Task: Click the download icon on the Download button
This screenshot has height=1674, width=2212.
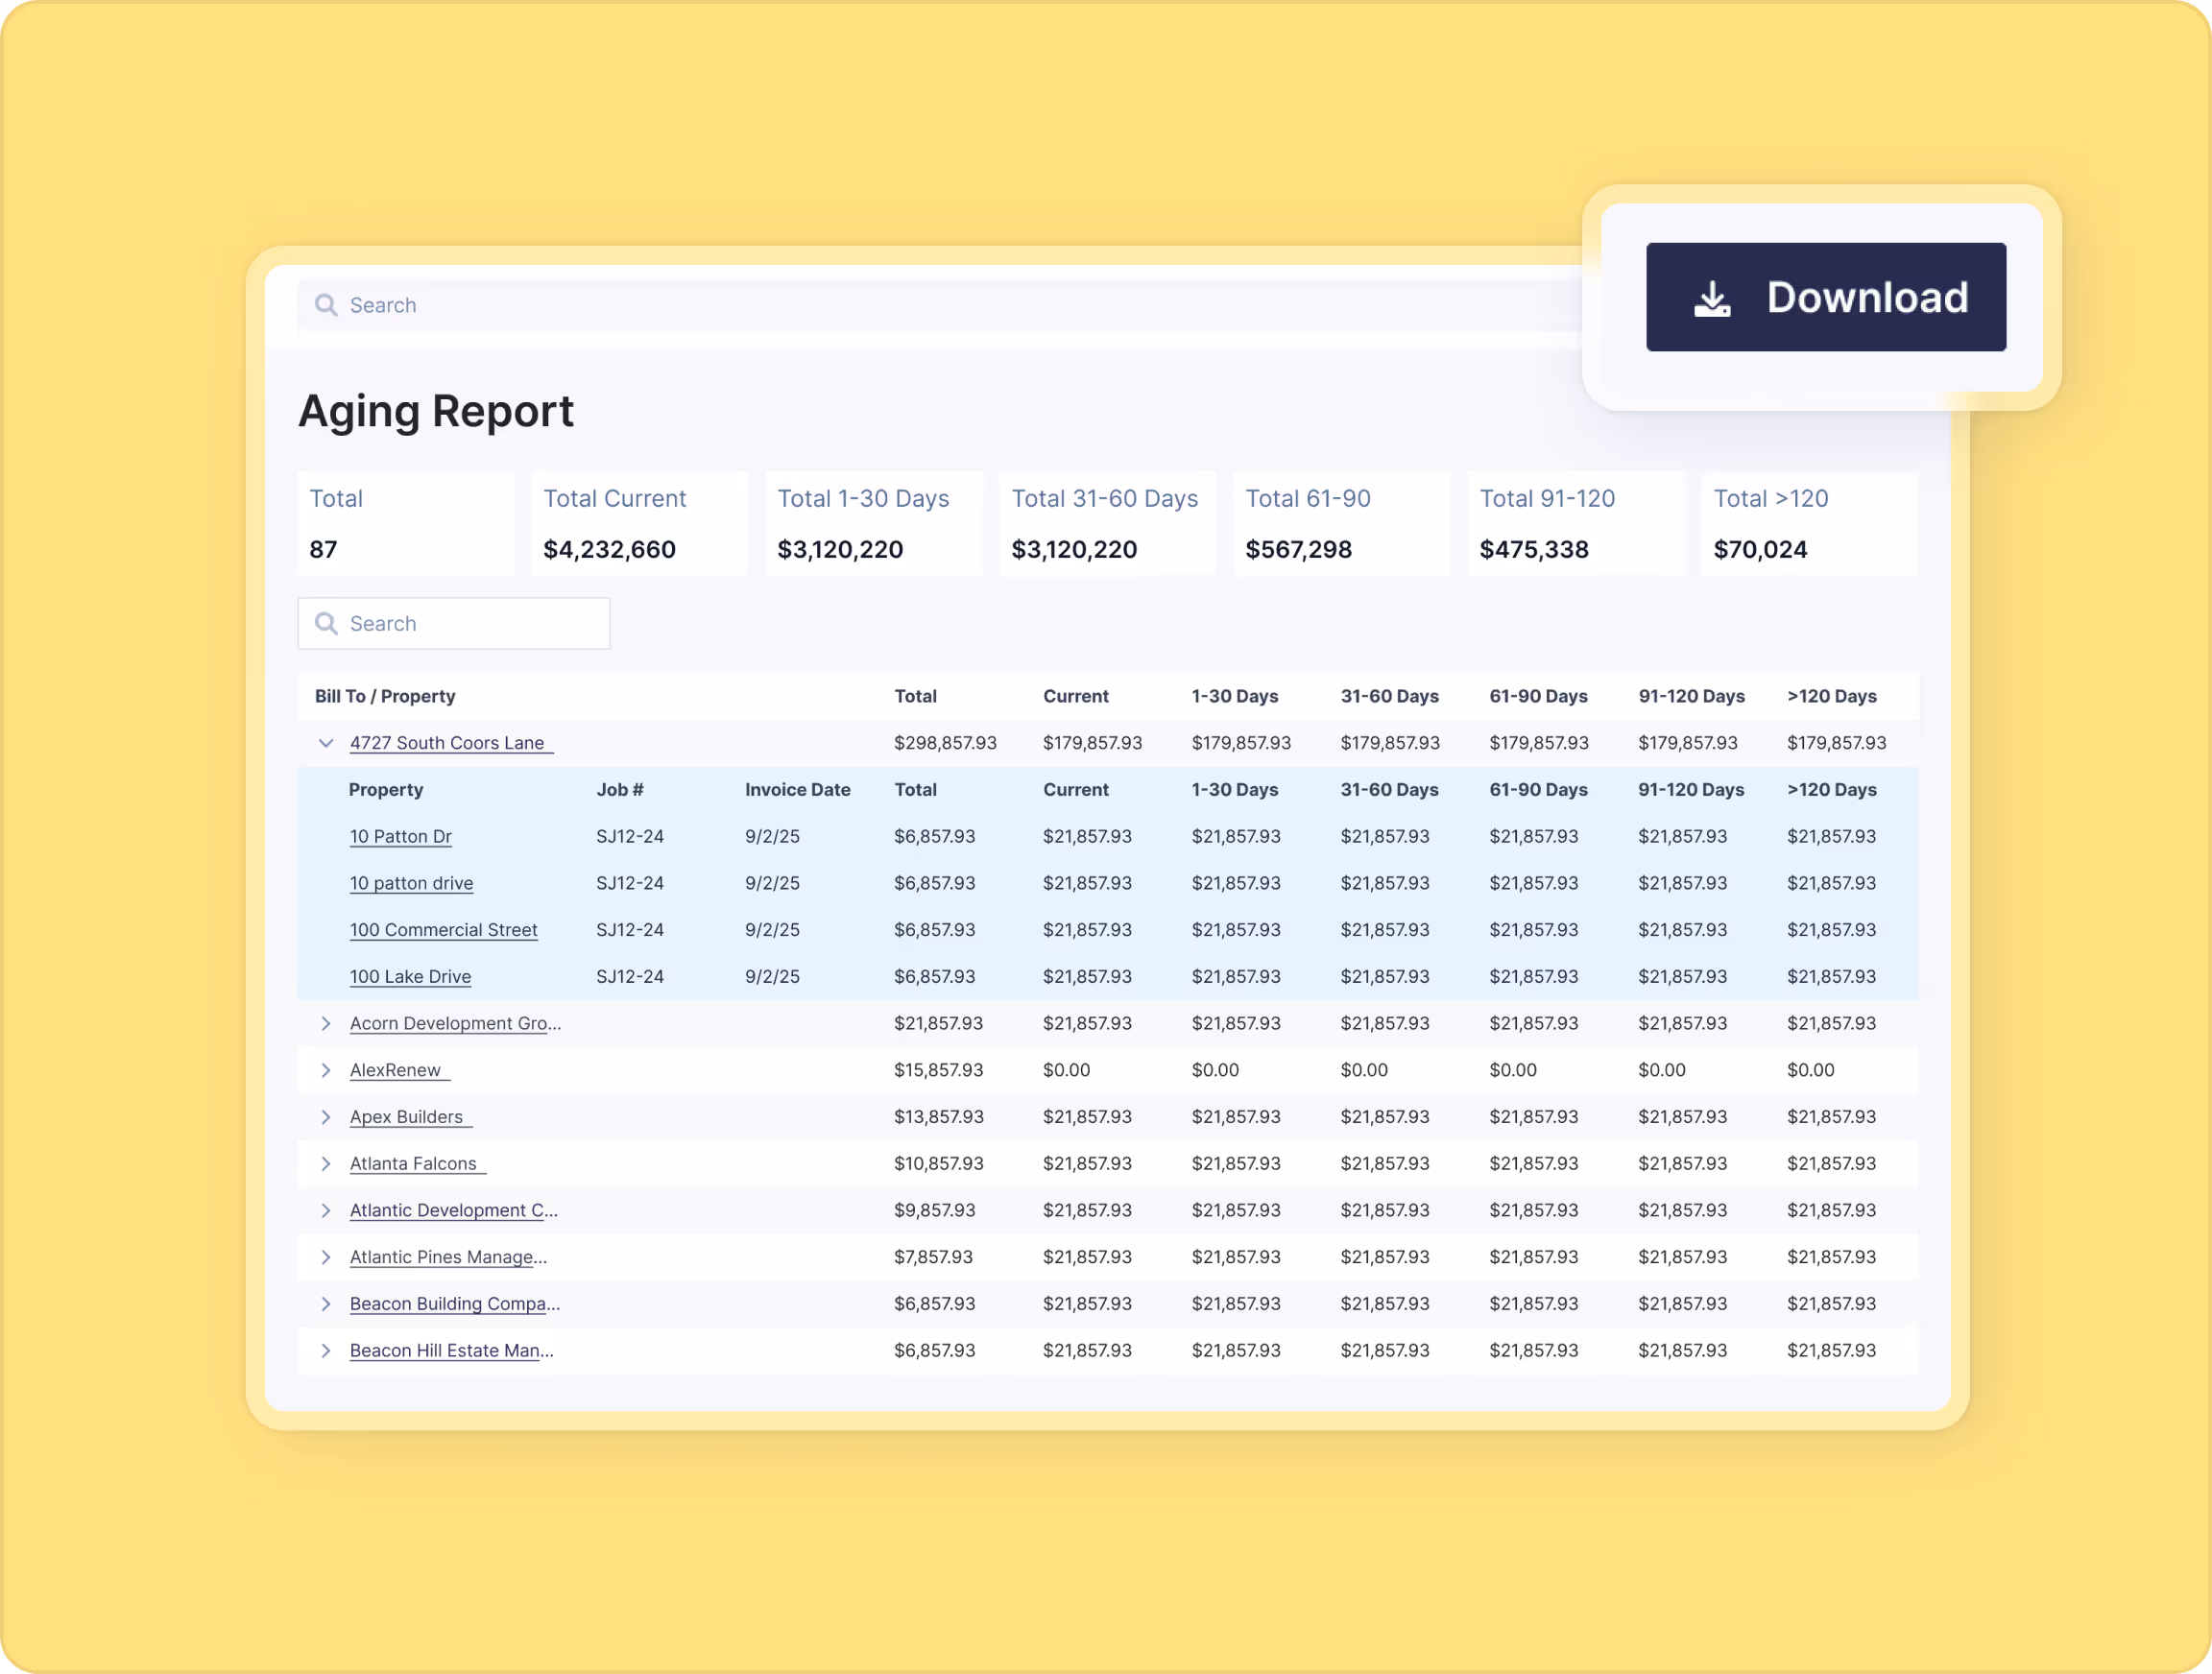Action: (1713, 297)
